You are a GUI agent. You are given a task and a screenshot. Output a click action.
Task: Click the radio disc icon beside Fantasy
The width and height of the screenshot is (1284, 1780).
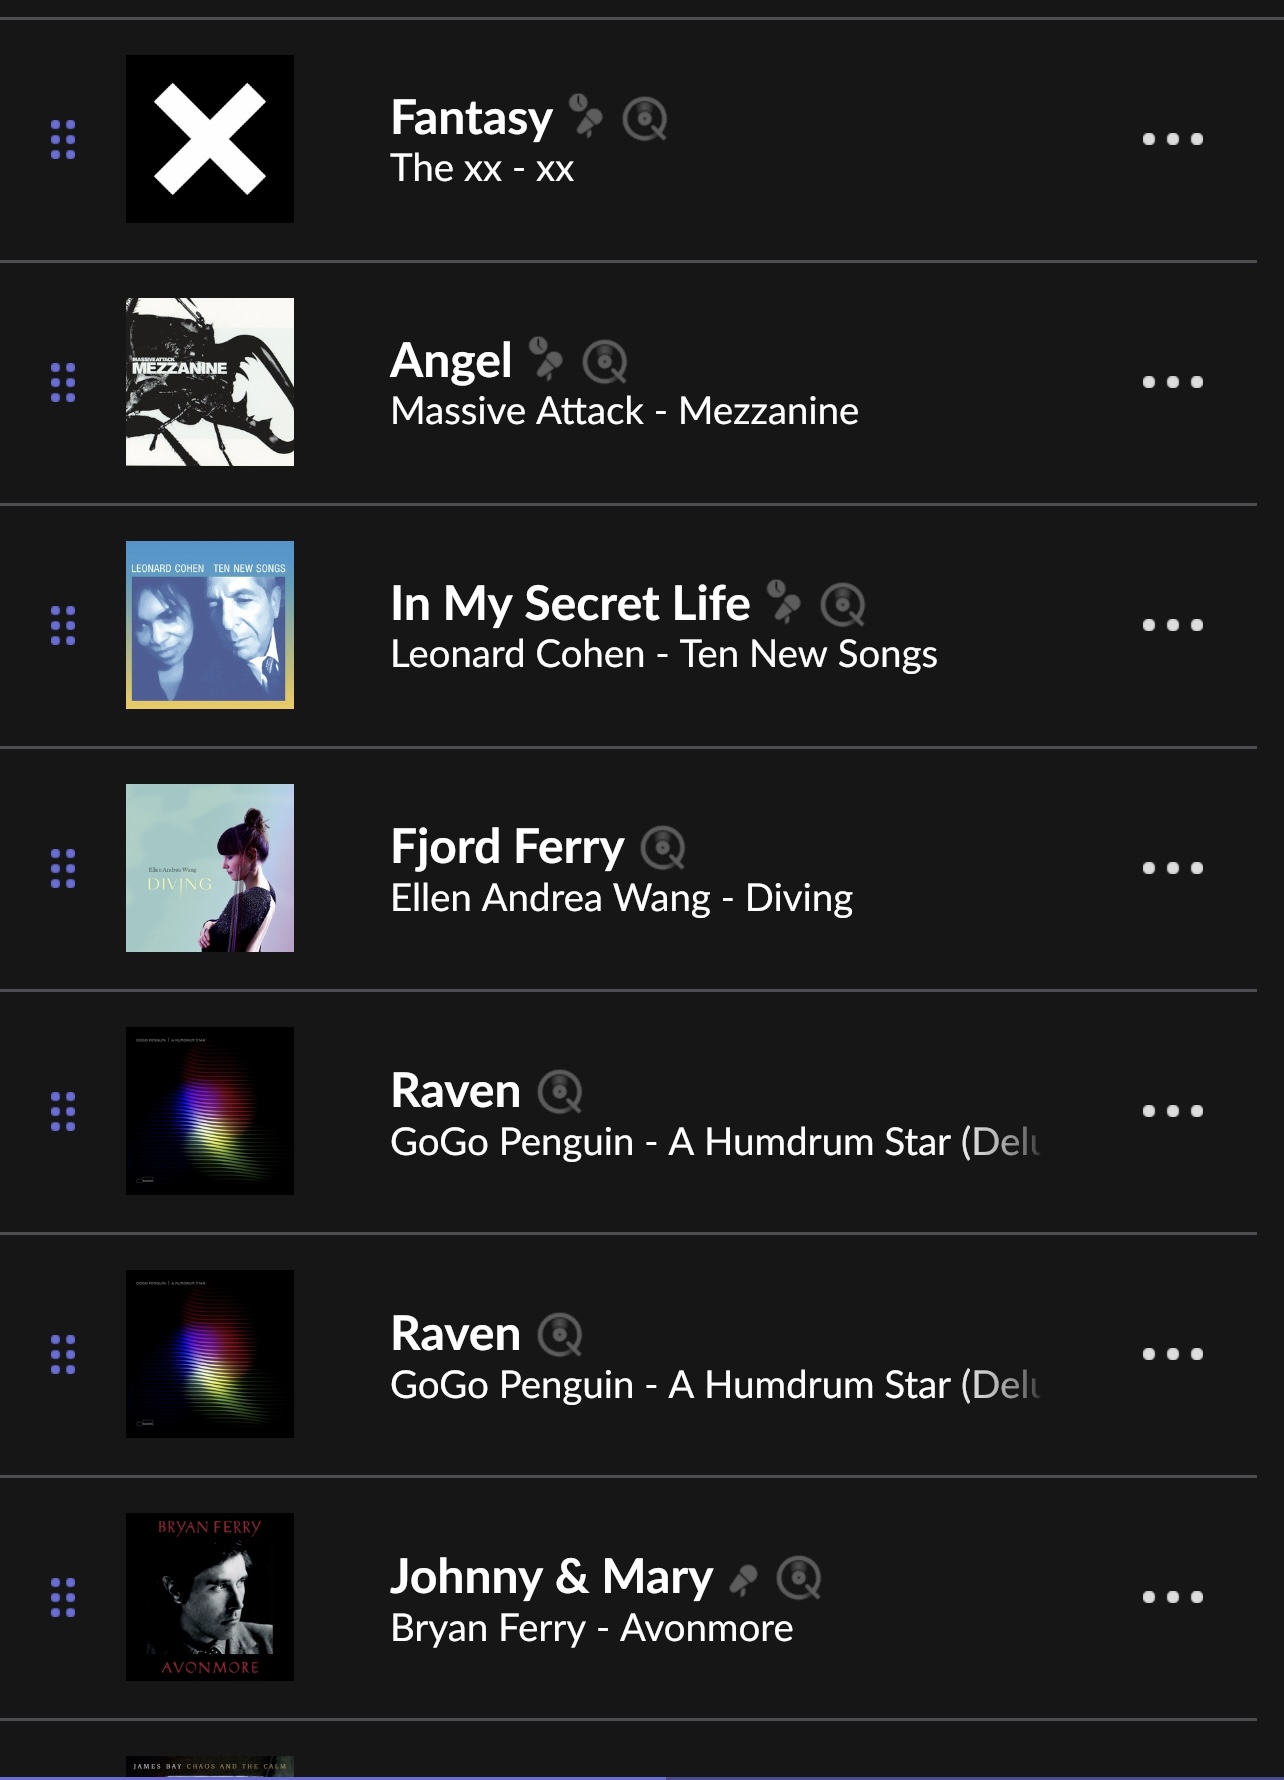[x=645, y=119]
